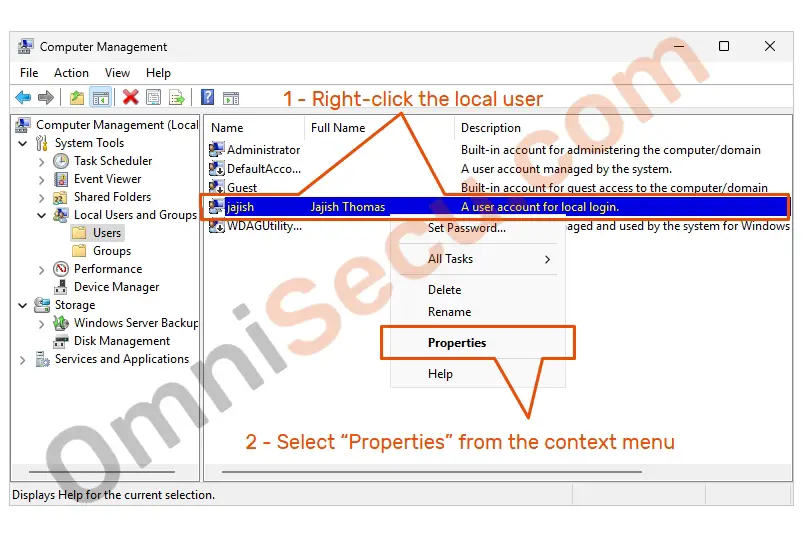The height and width of the screenshot is (535, 803).
Task: Click the red X Delete toolbar icon
Action: [131, 97]
